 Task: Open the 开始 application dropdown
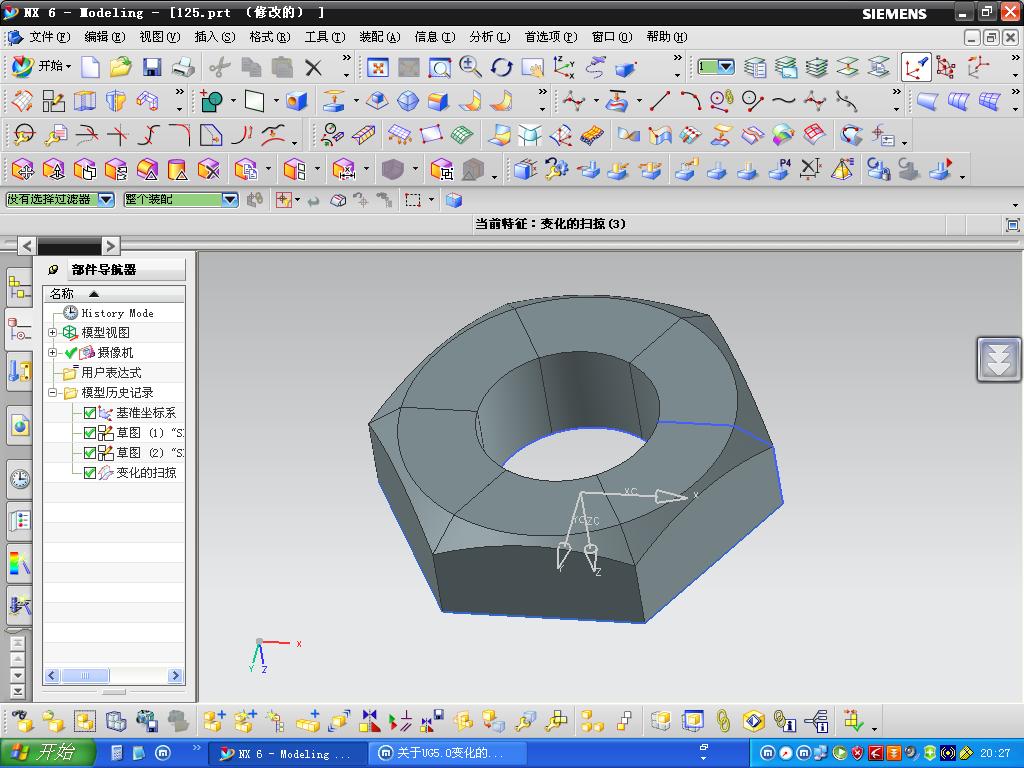point(55,66)
